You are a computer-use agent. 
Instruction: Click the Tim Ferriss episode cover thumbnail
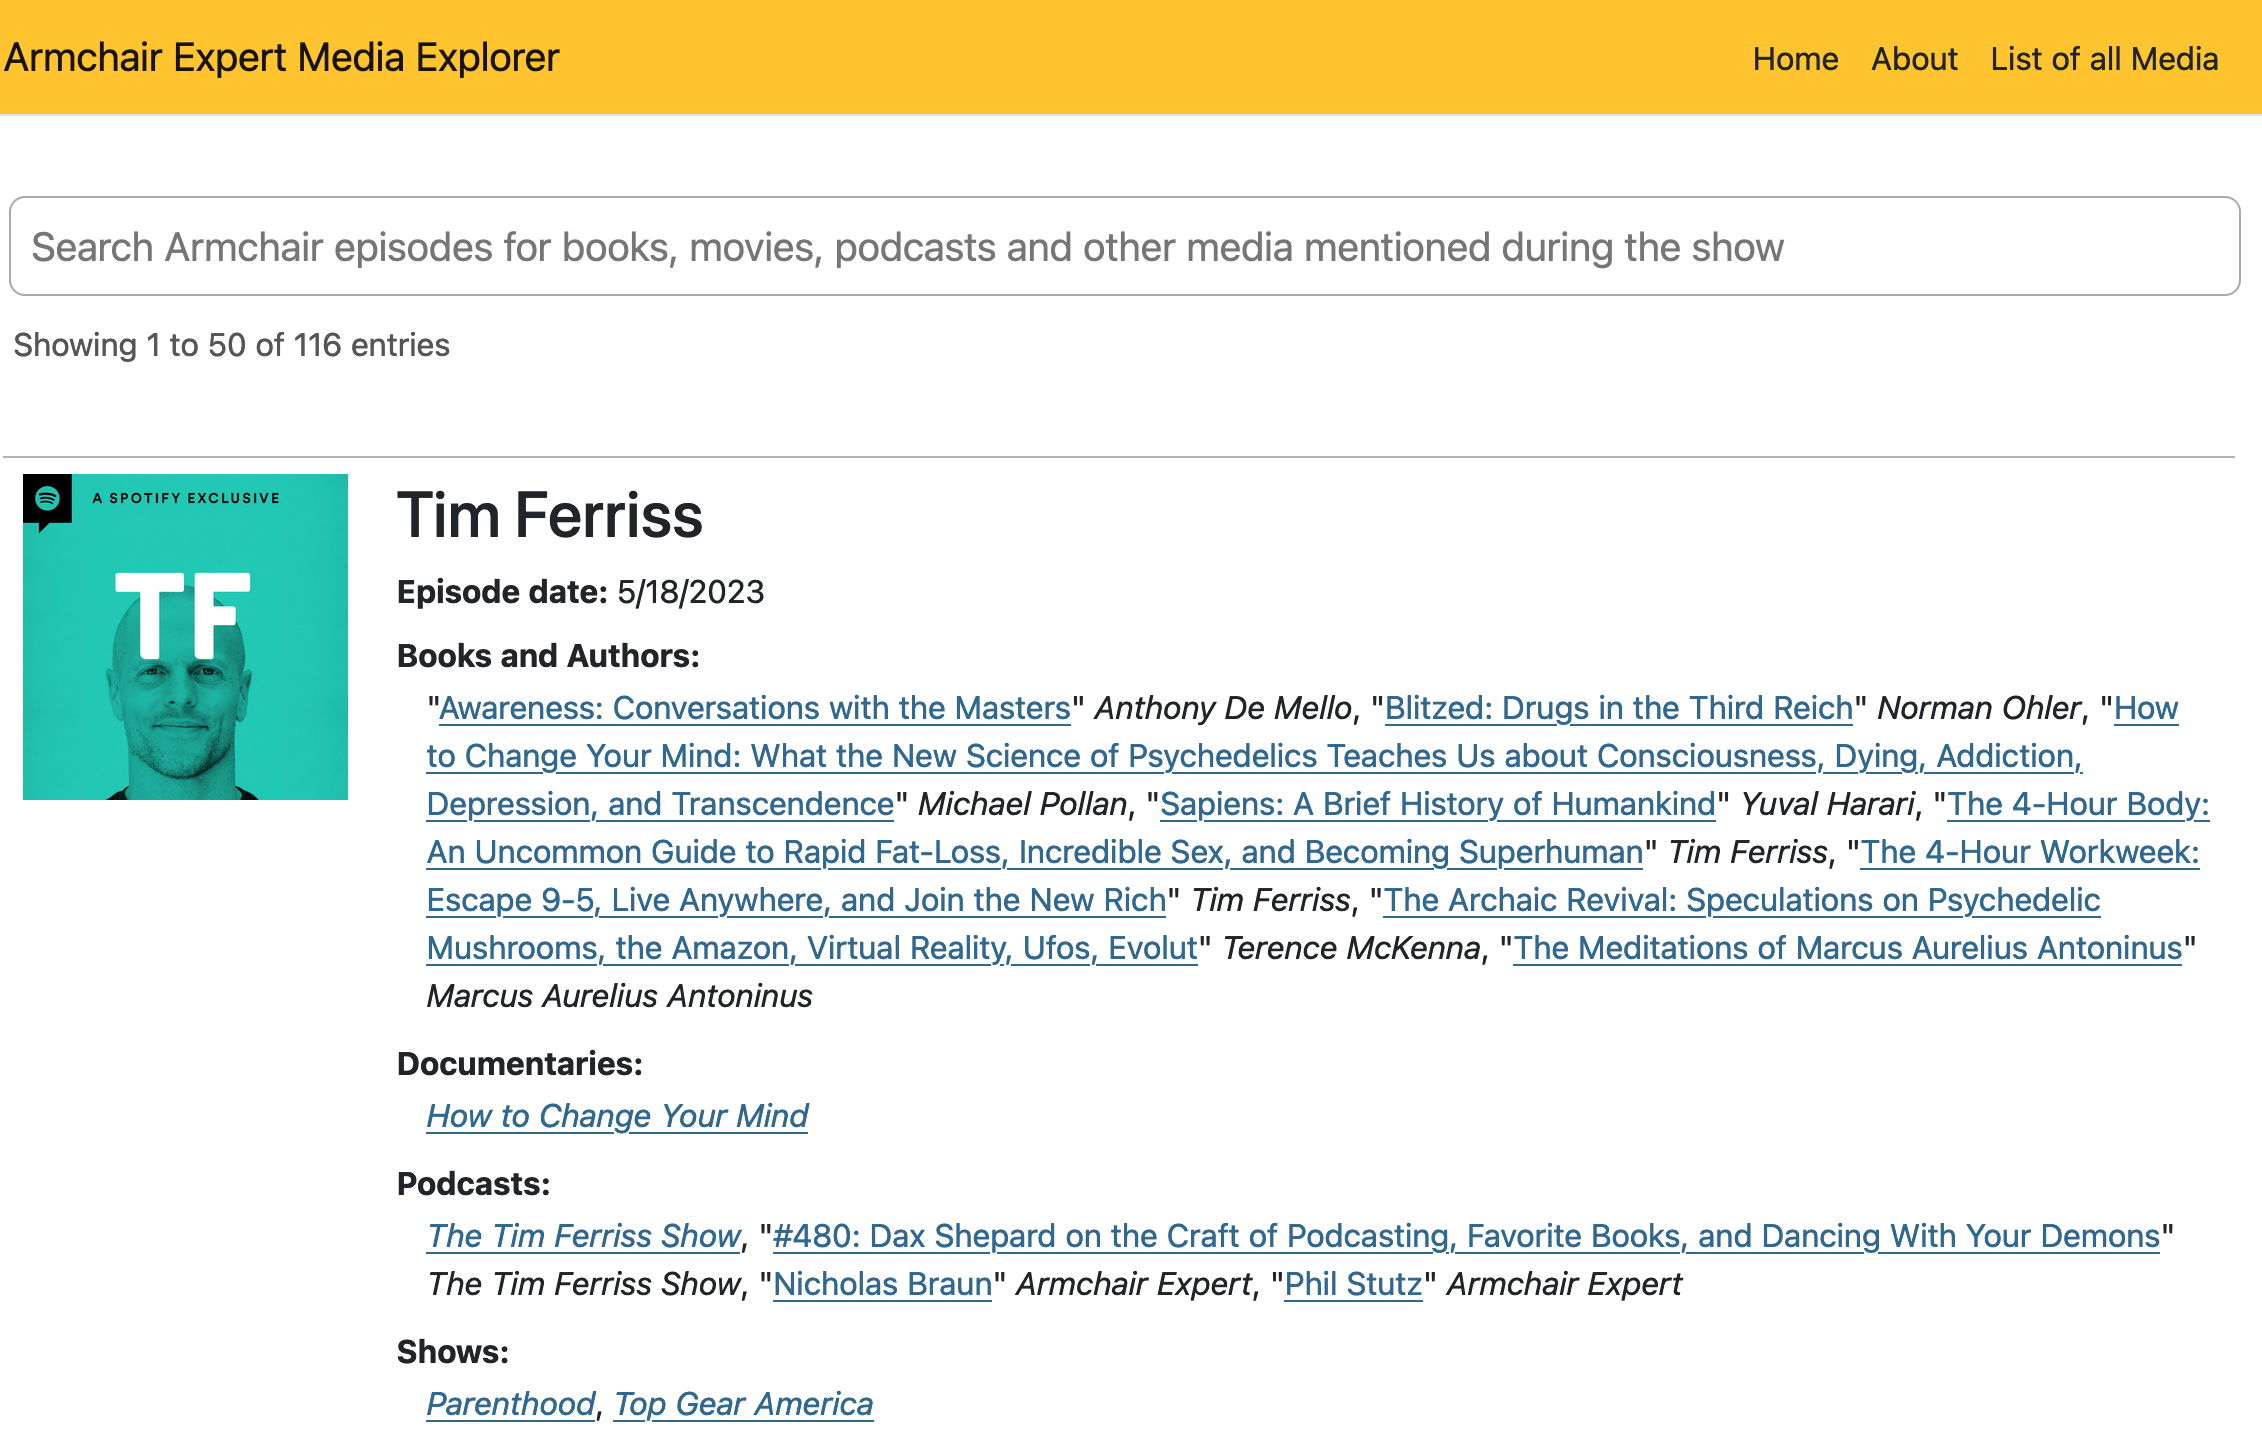click(185, 637)
